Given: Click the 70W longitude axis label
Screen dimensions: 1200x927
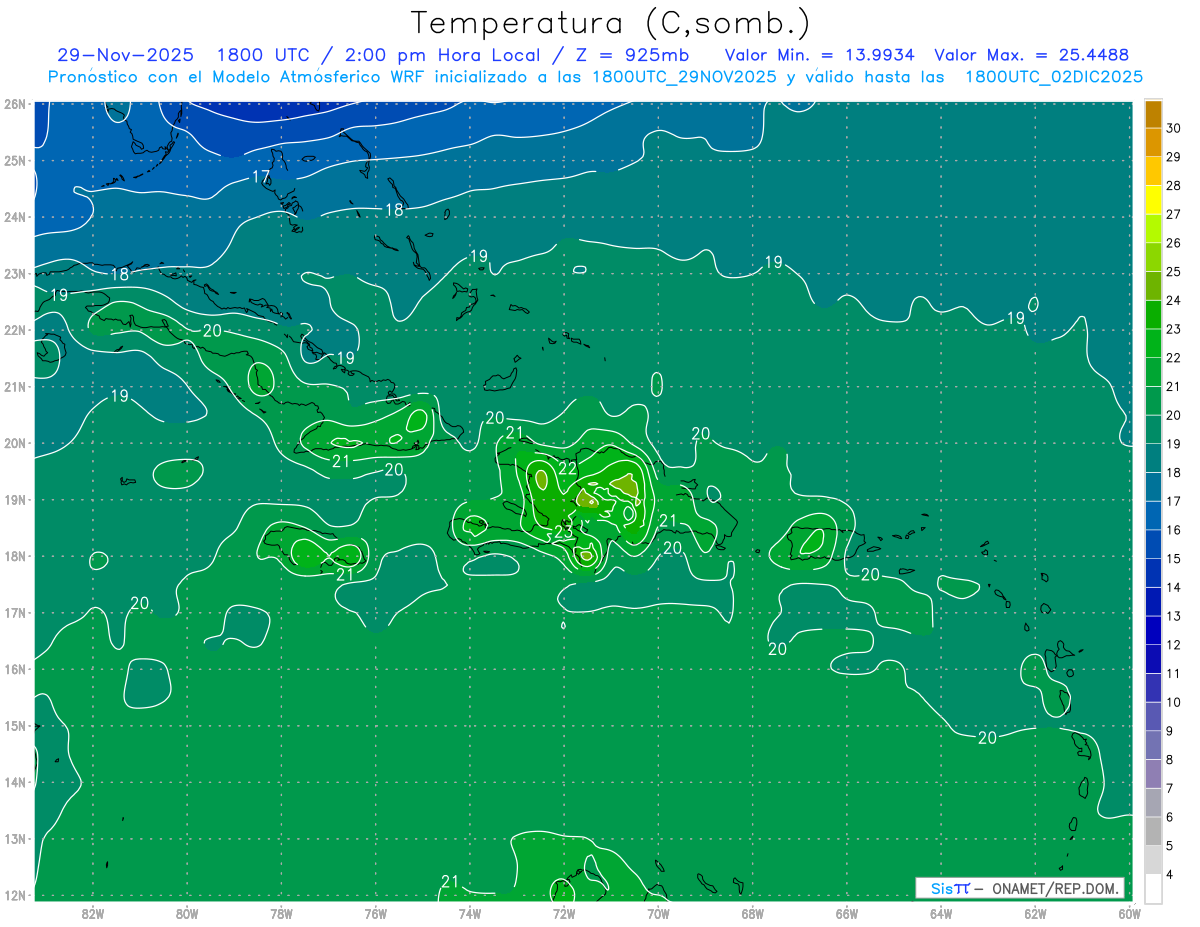Looking at the screenshot, I should pos(658,912).
